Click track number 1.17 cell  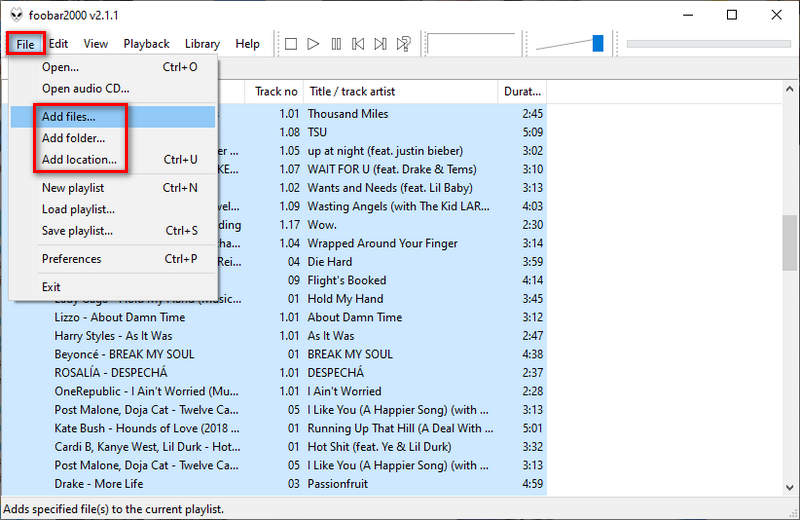(x=289, y=225)
